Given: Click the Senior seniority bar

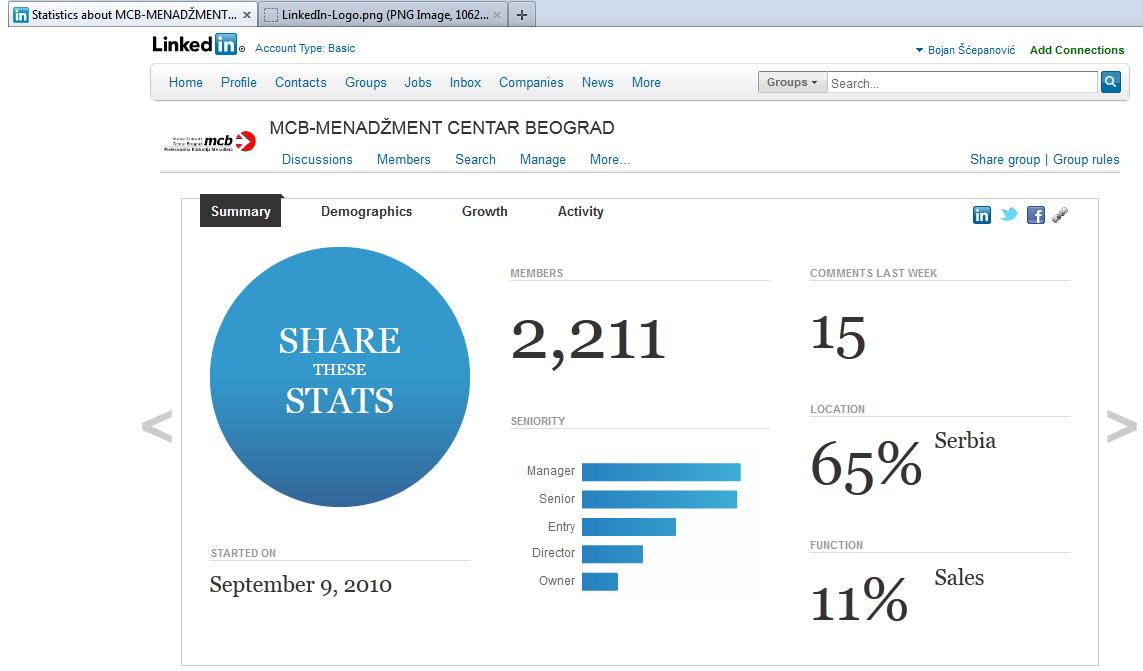Looking at the screenshot, I should pyautogui.click(x=659, y=500).
